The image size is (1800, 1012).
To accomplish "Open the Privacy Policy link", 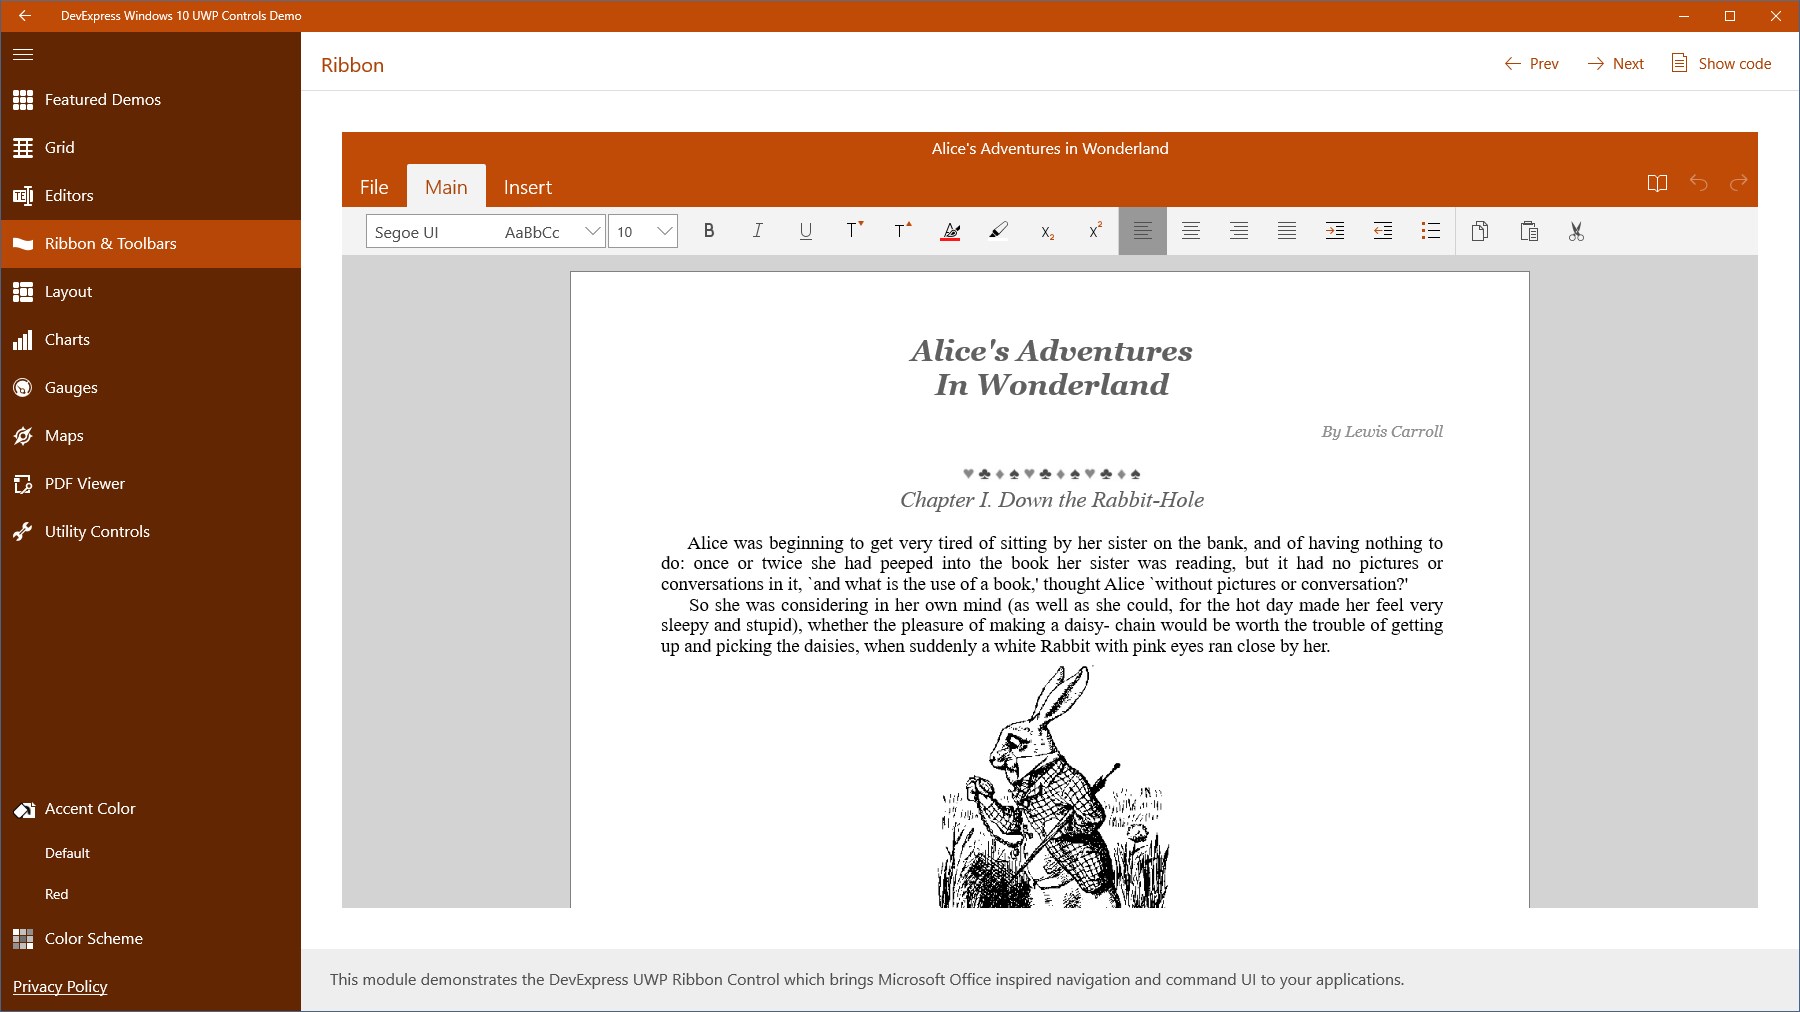I will point(60,987).
